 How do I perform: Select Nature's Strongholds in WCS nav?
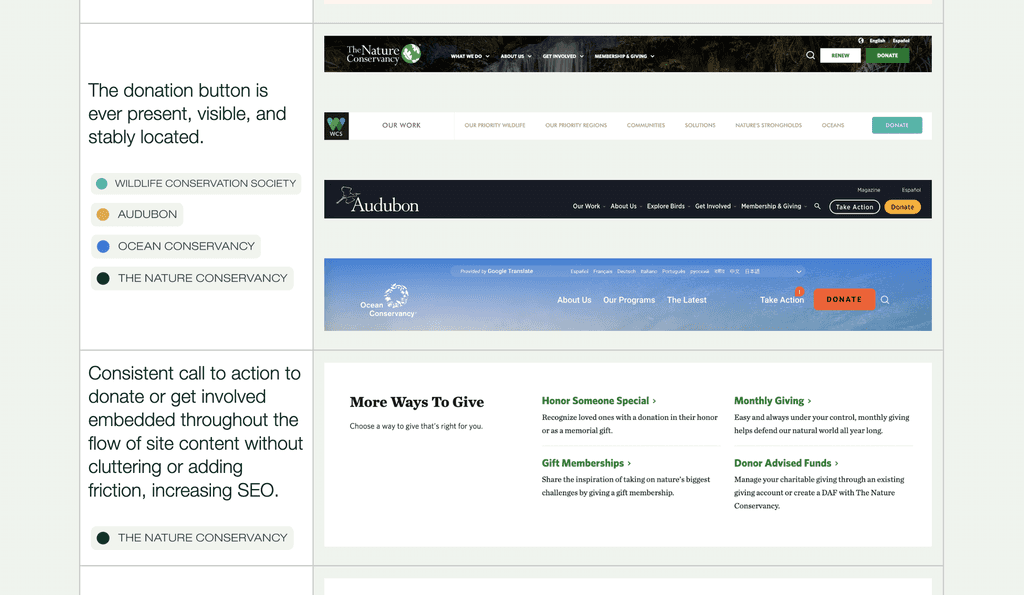(769, 125)
